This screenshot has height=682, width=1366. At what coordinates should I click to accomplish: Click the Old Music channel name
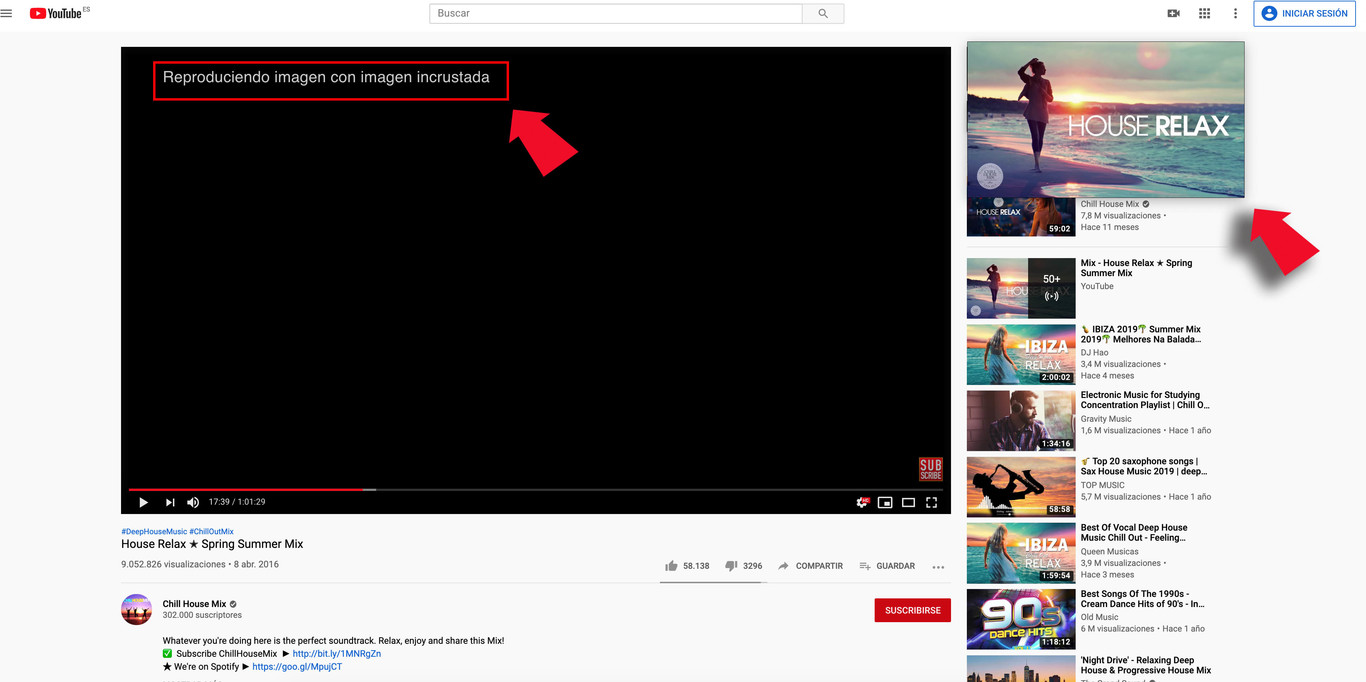coord(1099,617)
